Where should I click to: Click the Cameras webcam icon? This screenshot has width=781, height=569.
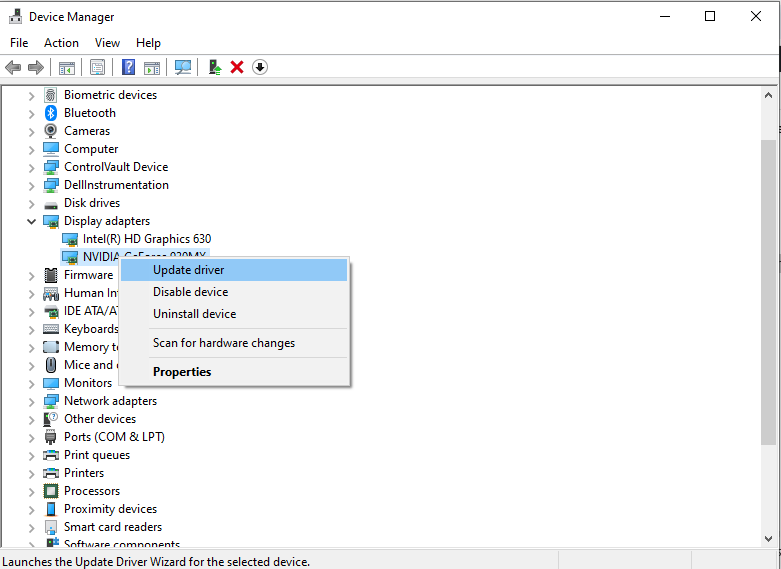[51, 131]
